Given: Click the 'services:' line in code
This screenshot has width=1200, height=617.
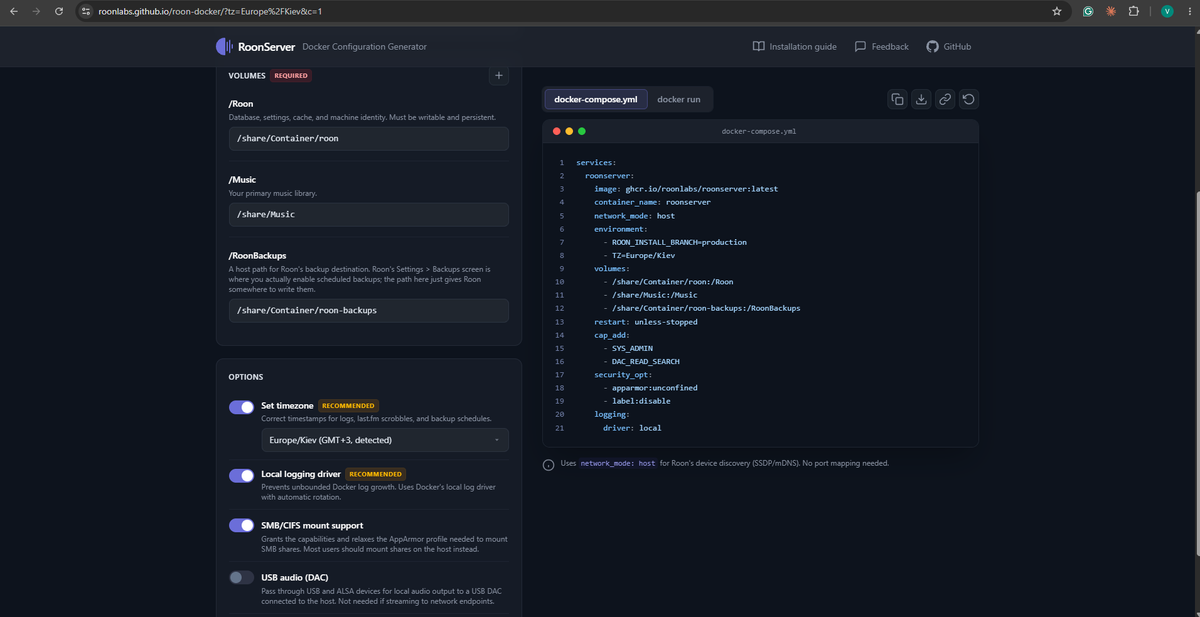Looking at the screenshot, I should (x=596, y=162).
